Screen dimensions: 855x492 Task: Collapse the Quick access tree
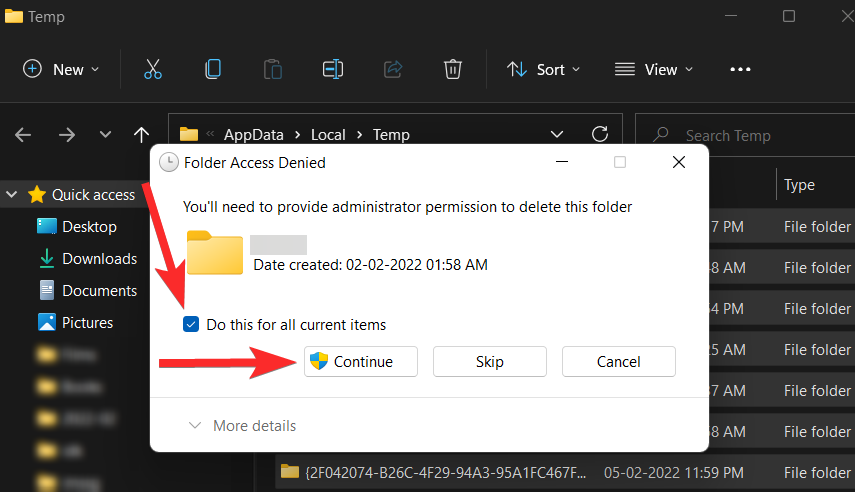coord(12,195)
